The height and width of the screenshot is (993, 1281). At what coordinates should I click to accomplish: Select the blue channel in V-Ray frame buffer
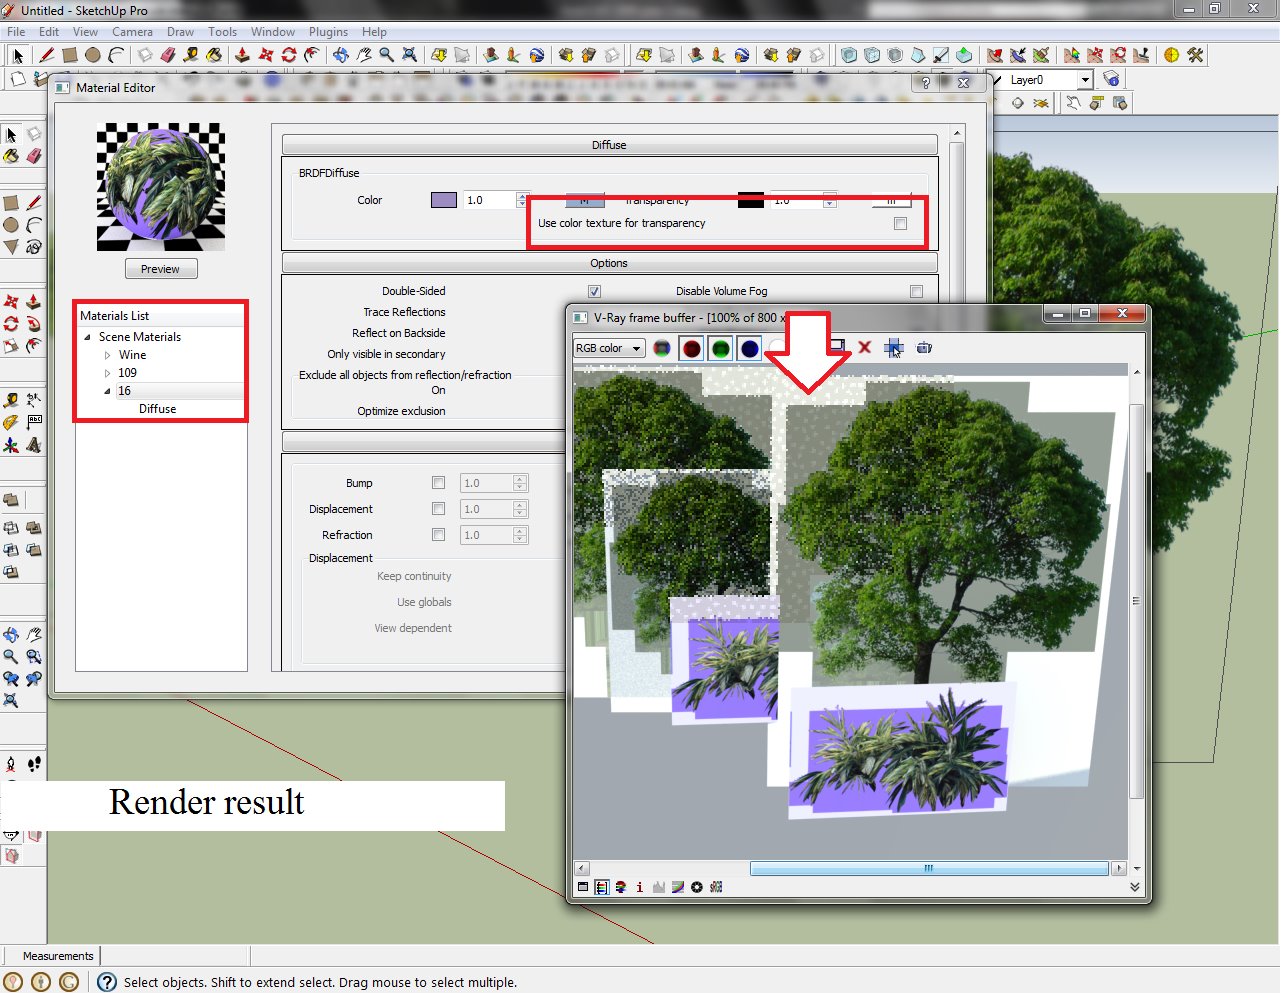coord(749,347)
